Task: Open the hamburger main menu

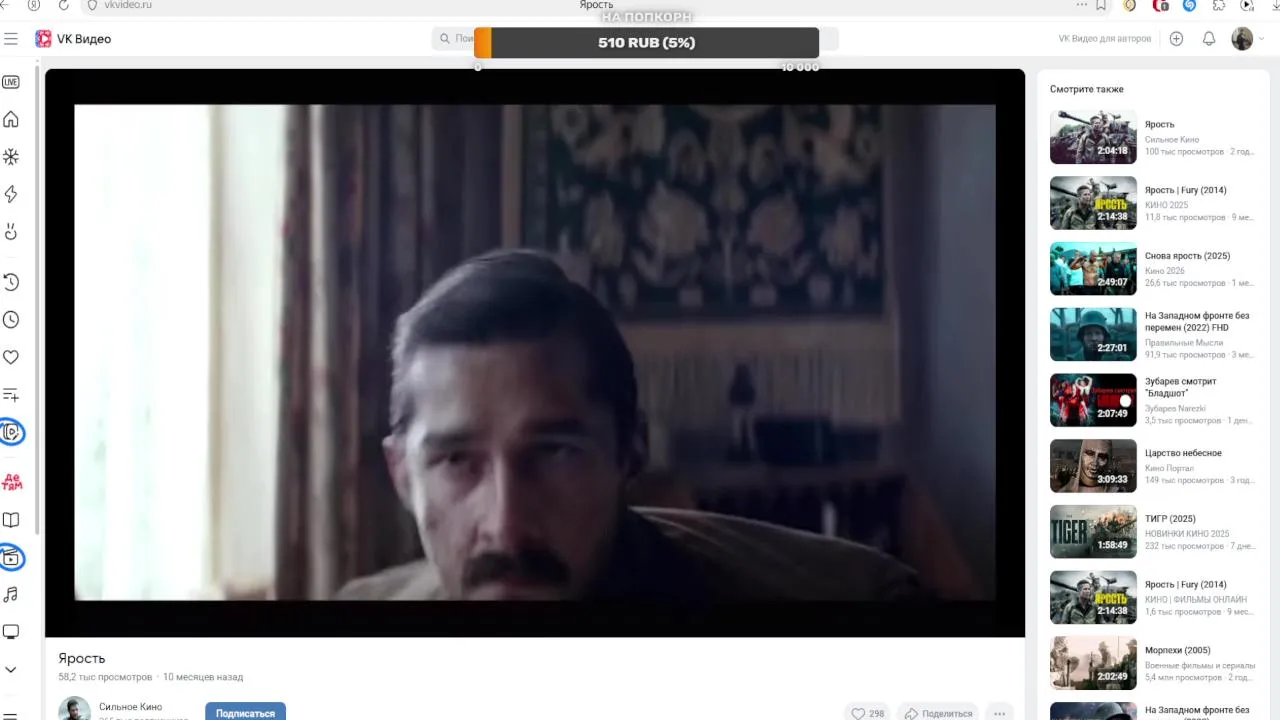Action: (11, 39)
